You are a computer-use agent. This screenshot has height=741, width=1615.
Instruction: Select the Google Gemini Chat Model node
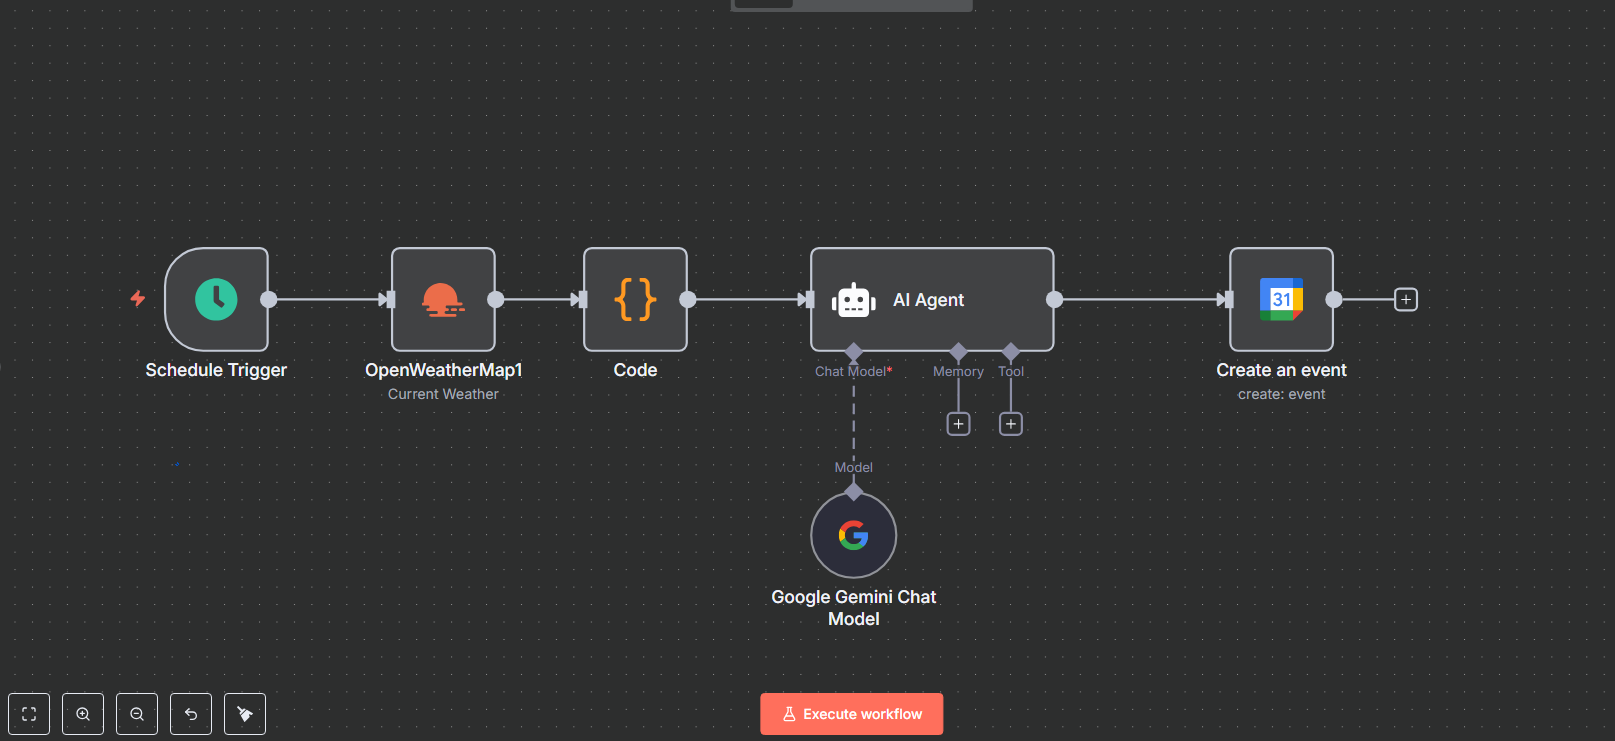coord(853,535)
